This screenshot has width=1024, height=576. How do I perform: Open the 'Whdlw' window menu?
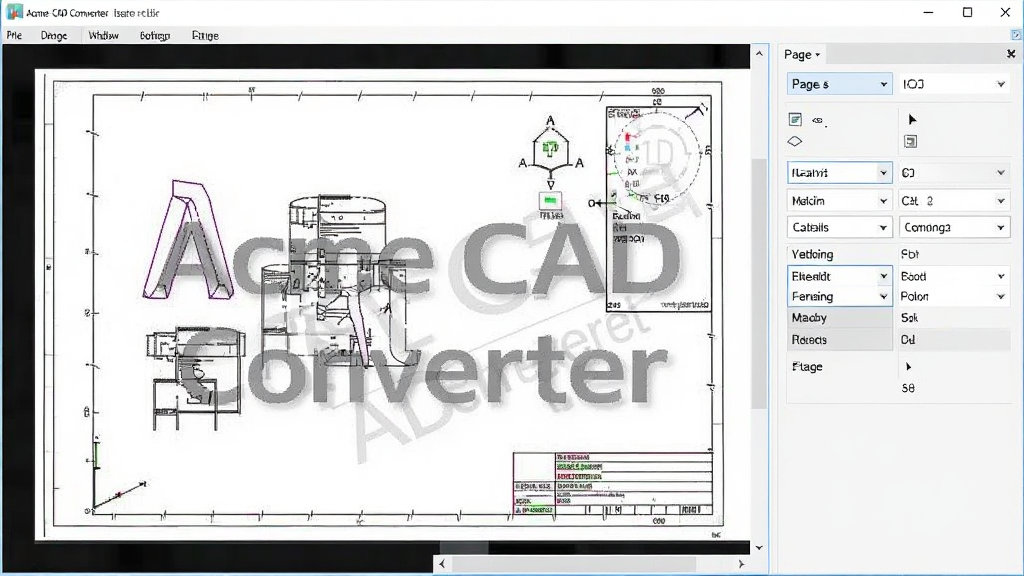tap(103, 35)
